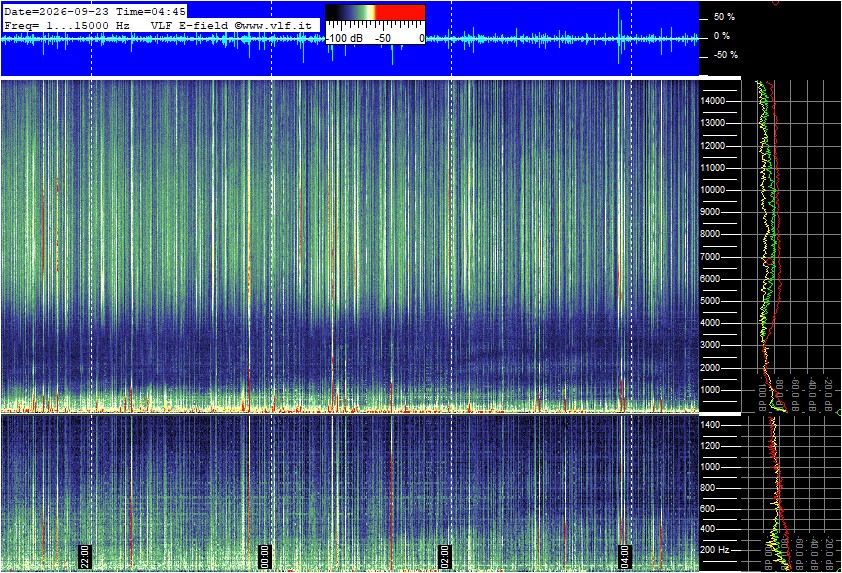Click the 400 label on lower spectrogram axis
Image resolution: width=842 pixels, height=573 pixels.
coord(708,529)
